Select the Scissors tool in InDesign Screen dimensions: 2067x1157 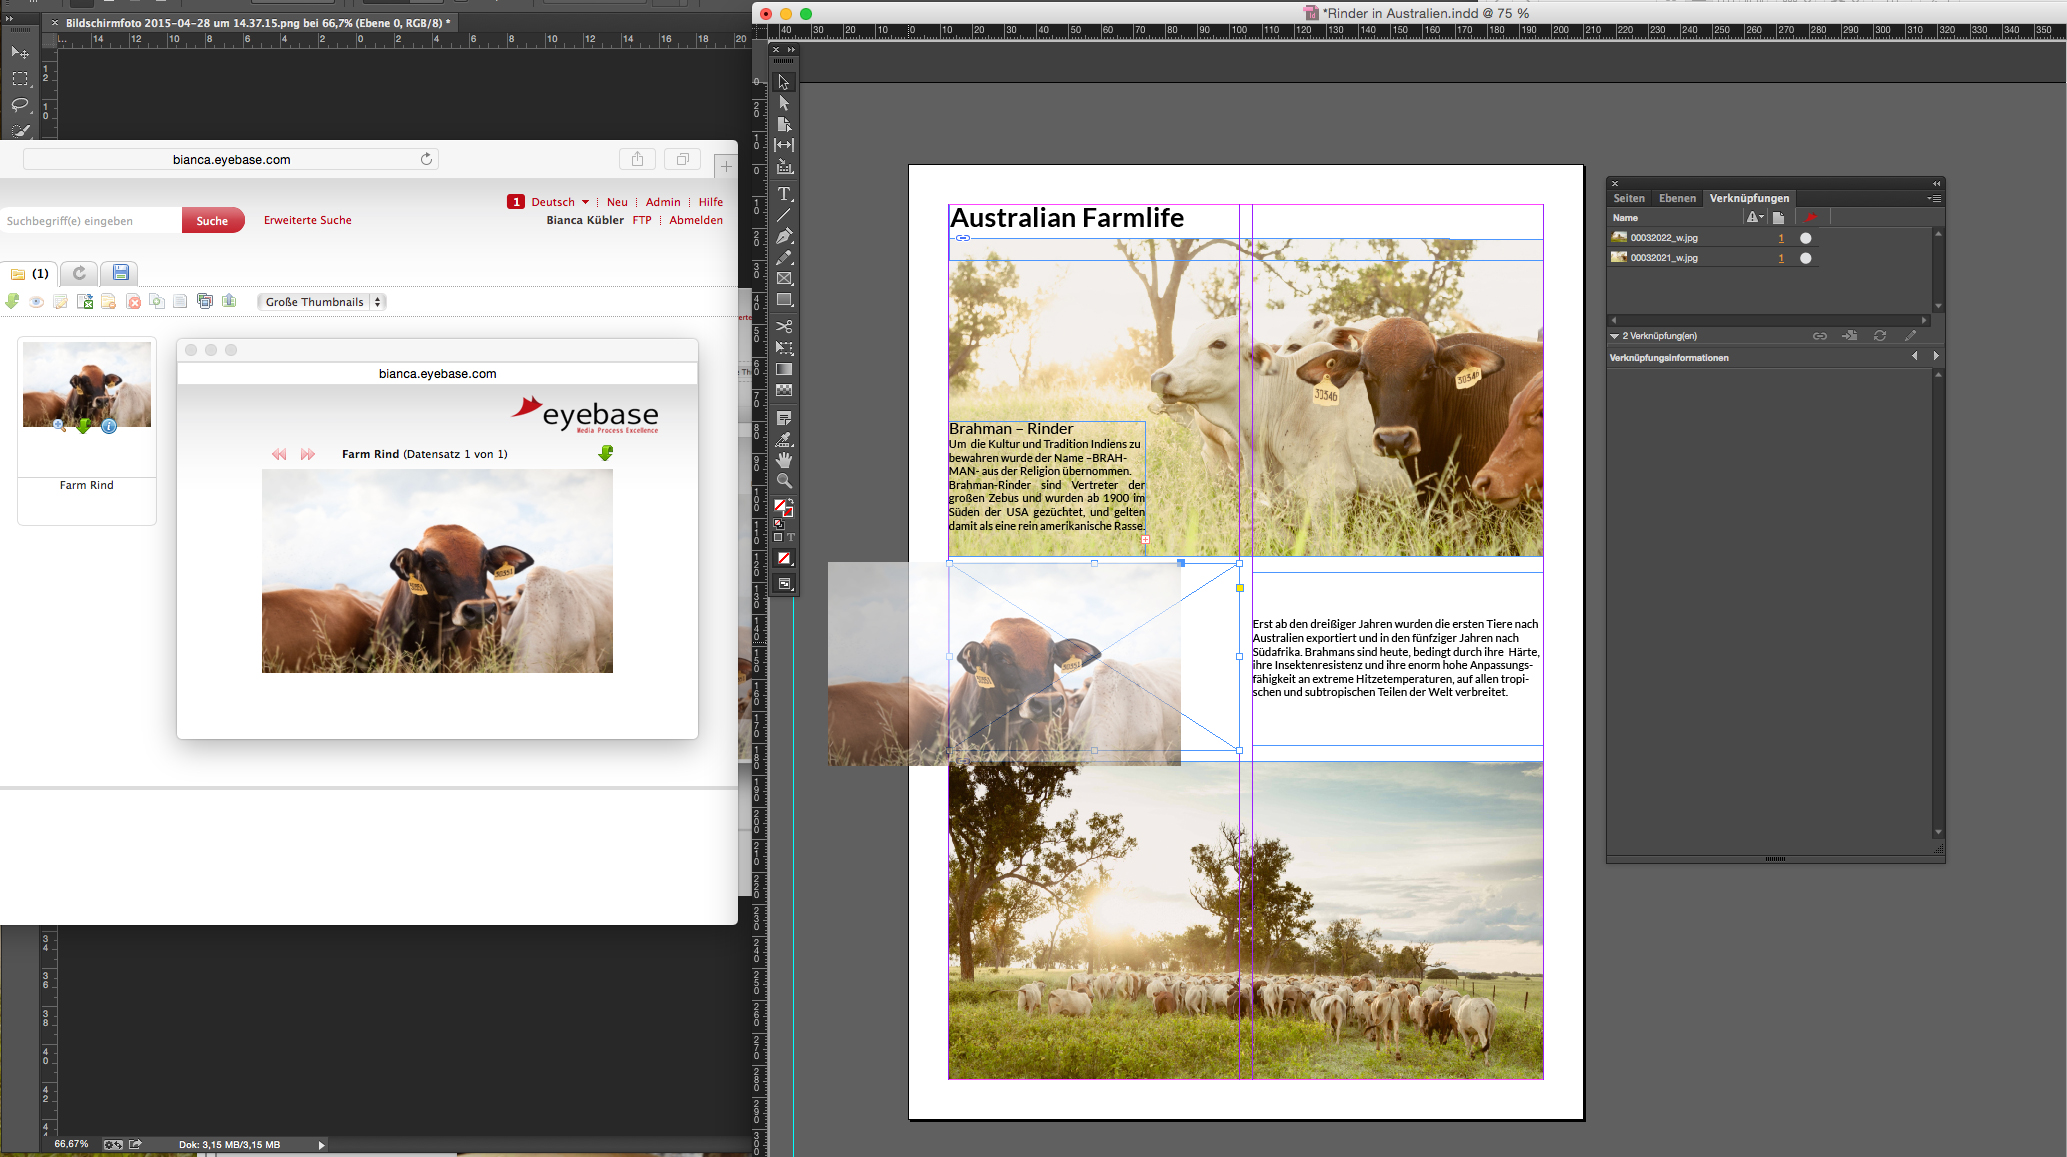784,326
